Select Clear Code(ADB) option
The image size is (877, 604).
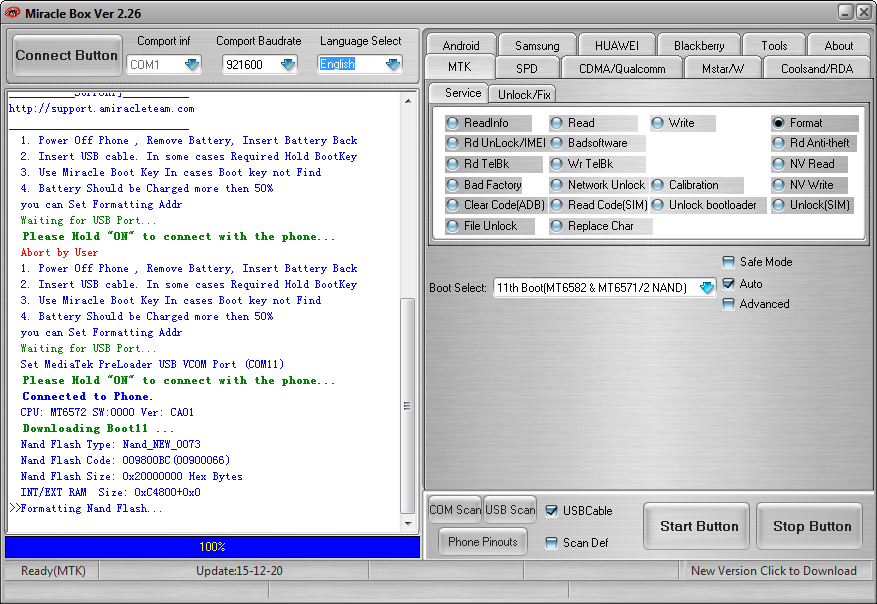(x=496, y=205)
